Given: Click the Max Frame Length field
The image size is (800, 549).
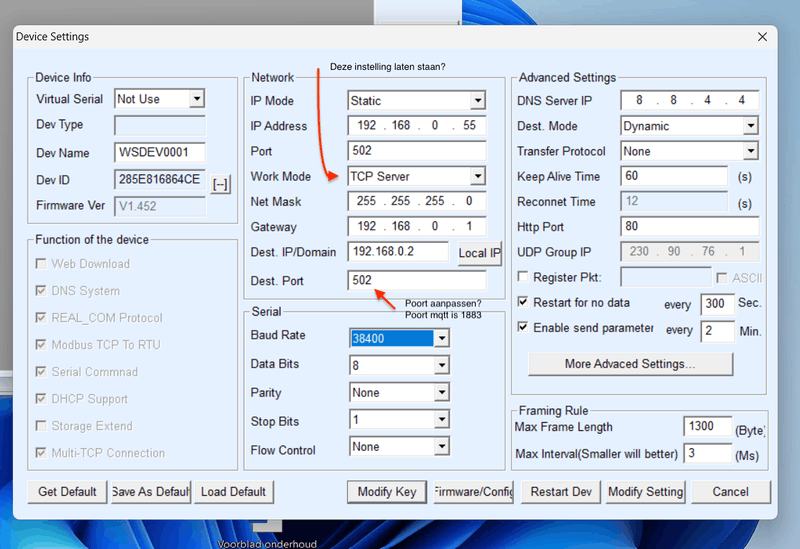Looking at the screenshot, I should (x=708, y=426).
